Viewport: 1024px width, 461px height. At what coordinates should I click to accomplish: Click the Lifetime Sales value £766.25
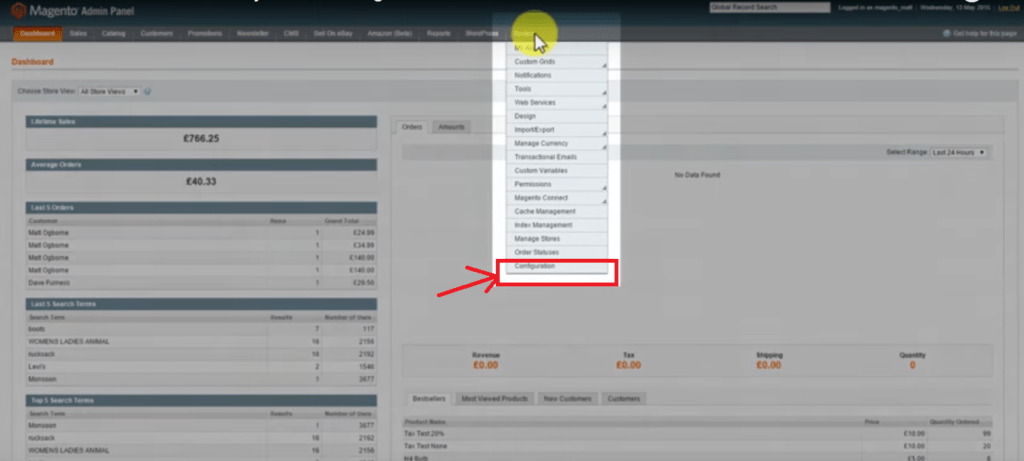coord(201,138)
